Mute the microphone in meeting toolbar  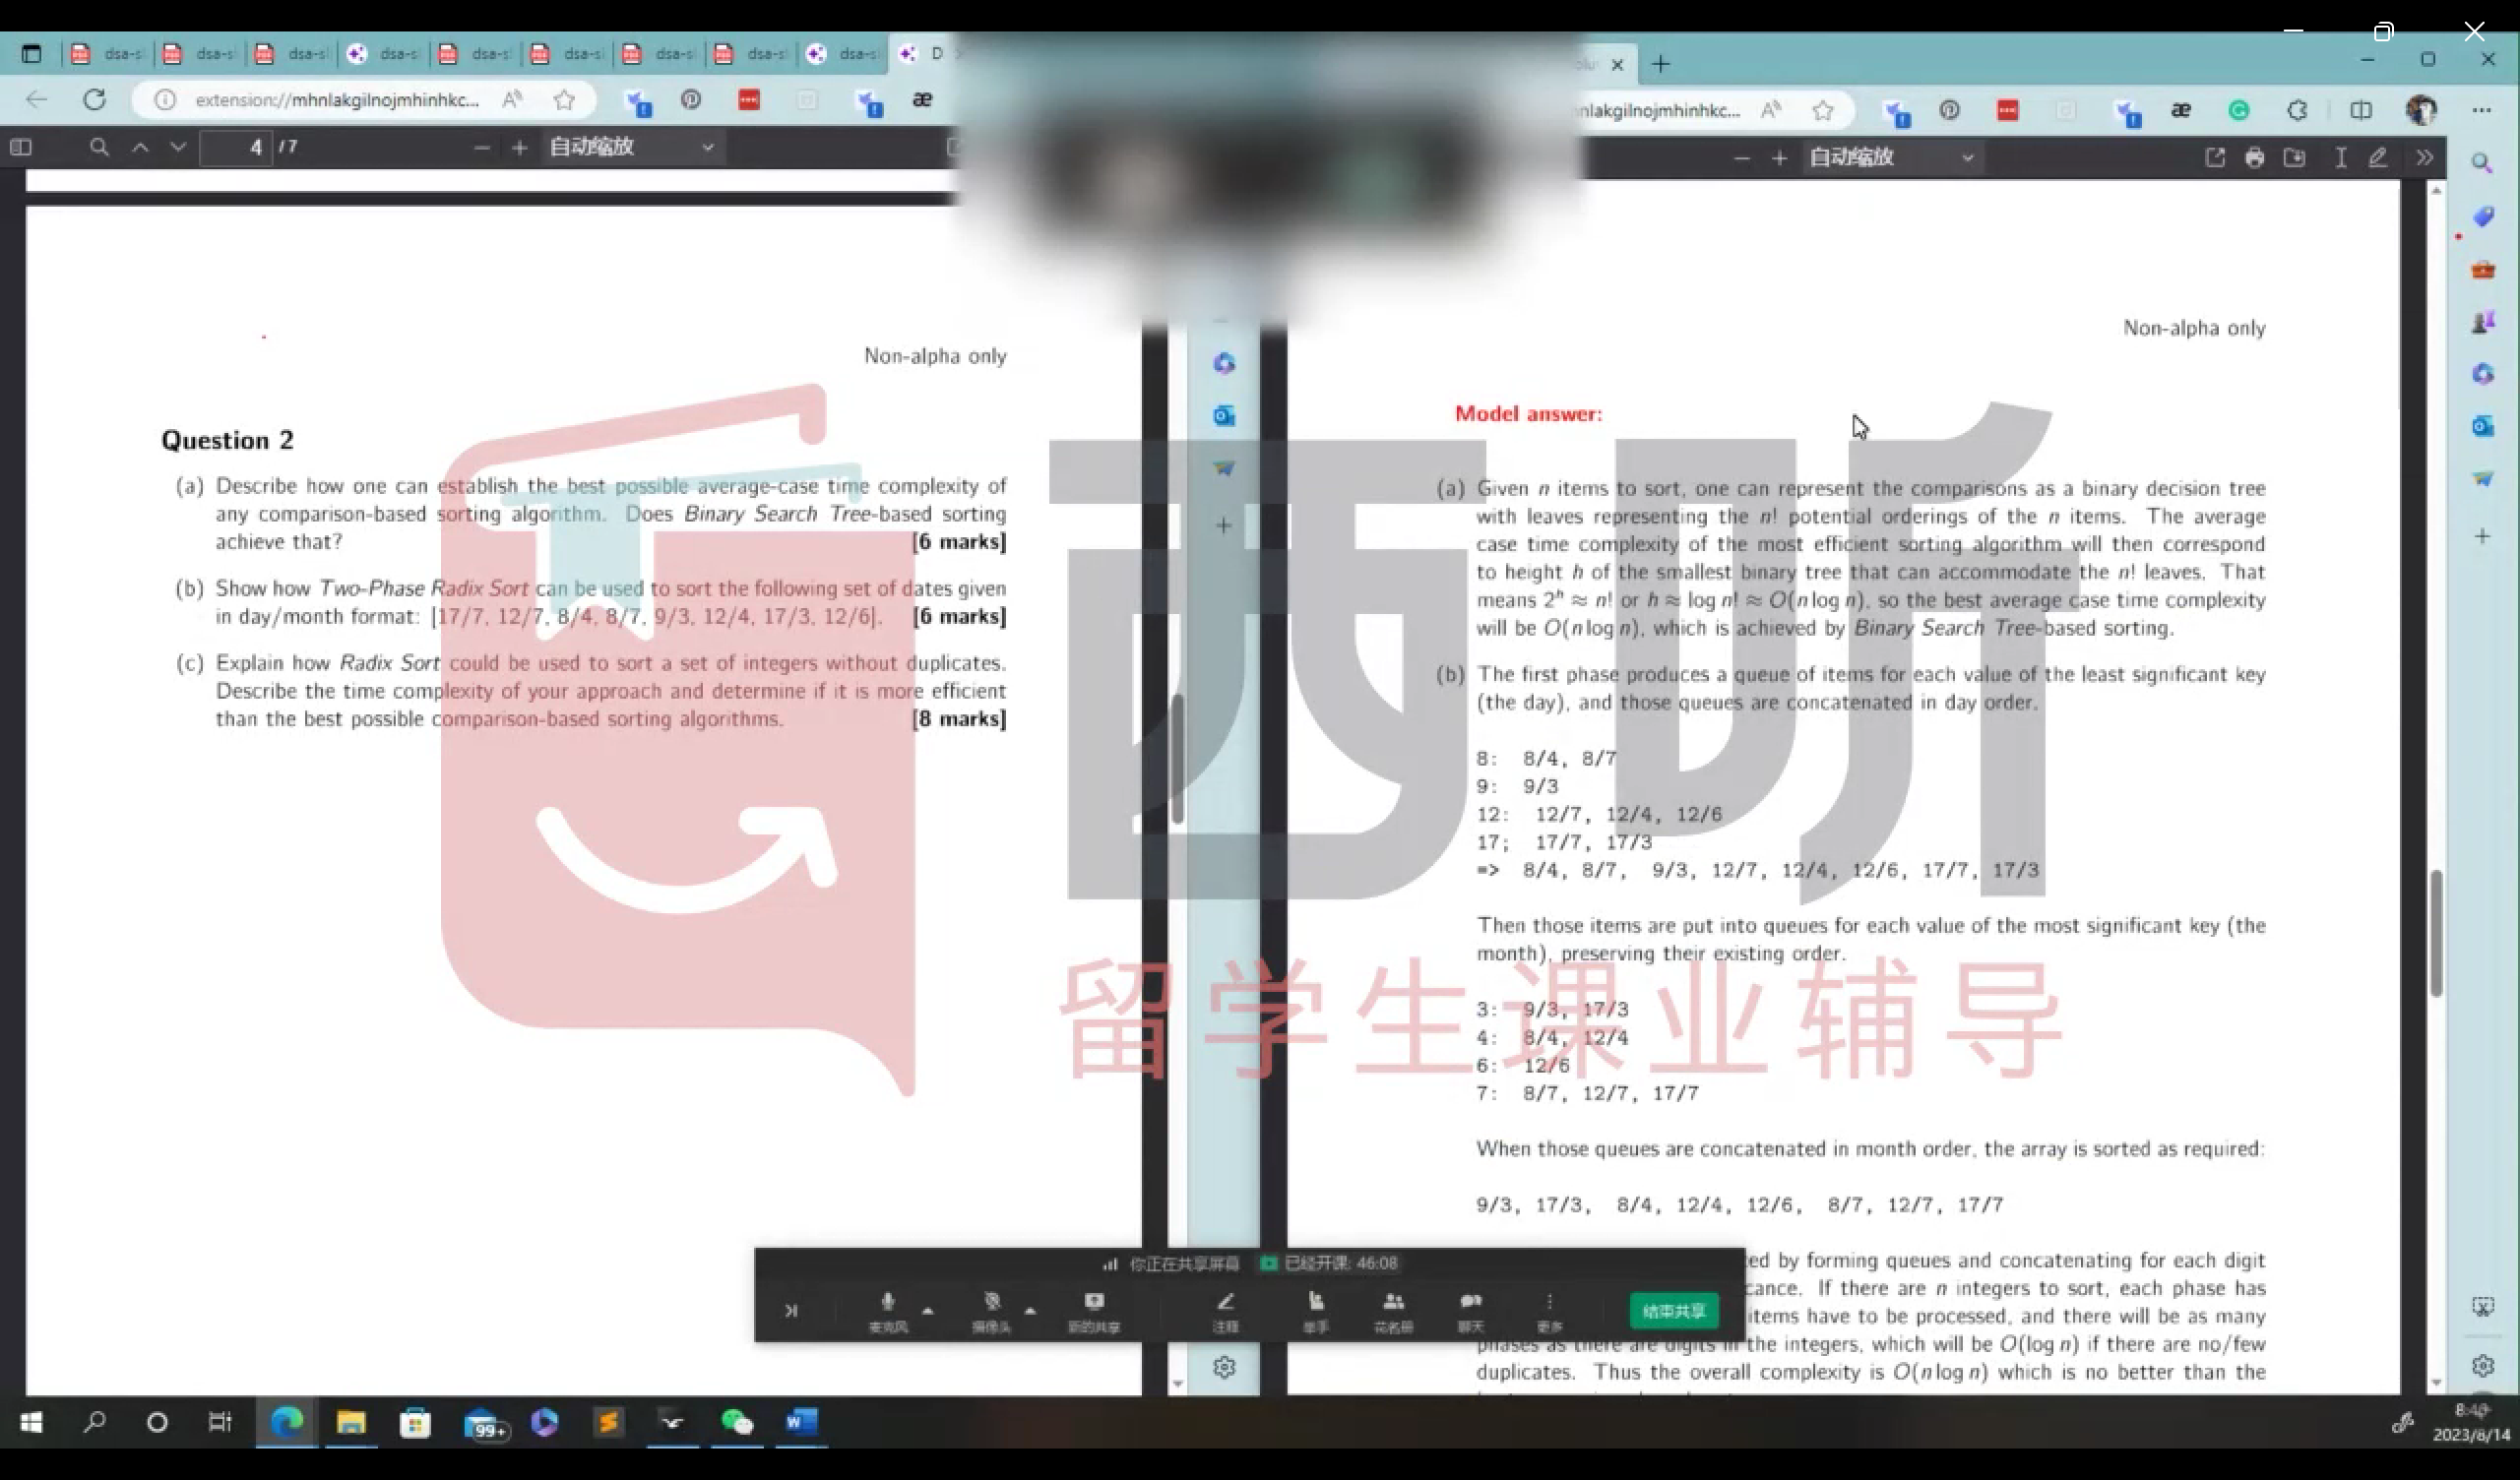[887, 1311]
